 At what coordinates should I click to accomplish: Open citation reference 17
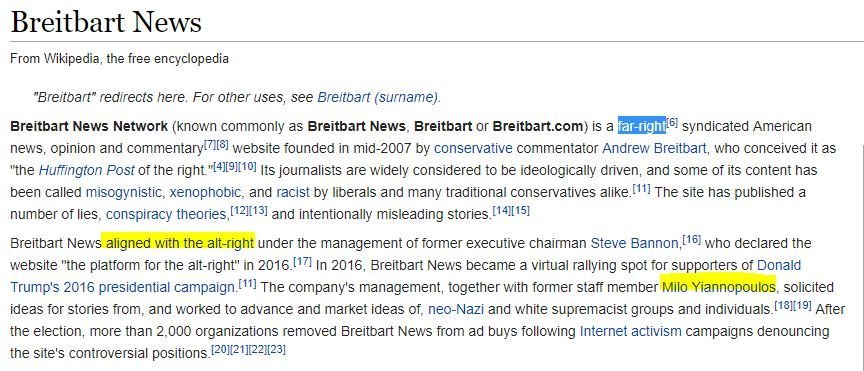pos(302,261)
